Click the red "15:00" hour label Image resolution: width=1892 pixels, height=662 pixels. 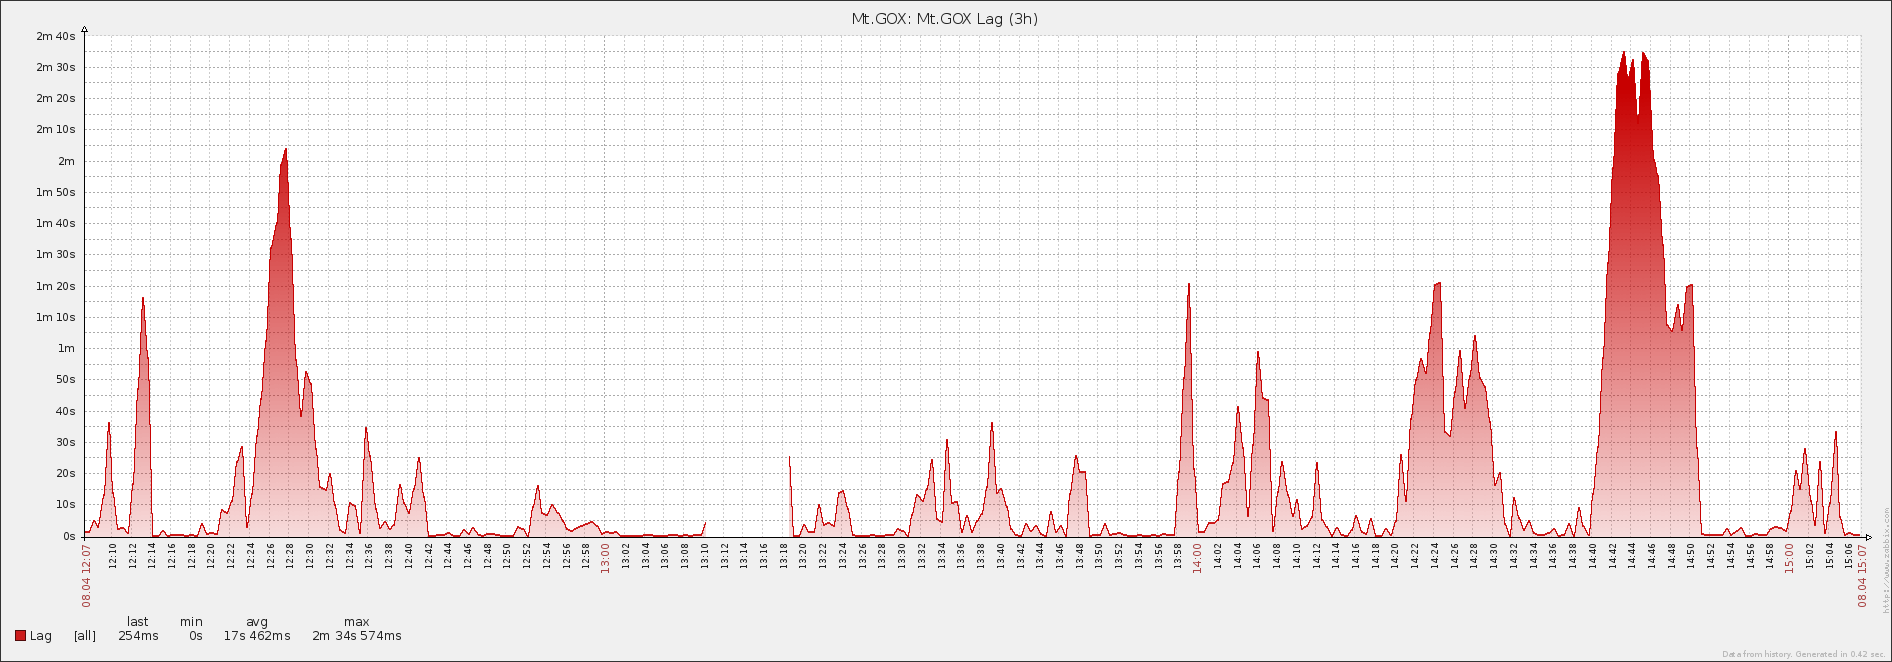coord(1790,558)
